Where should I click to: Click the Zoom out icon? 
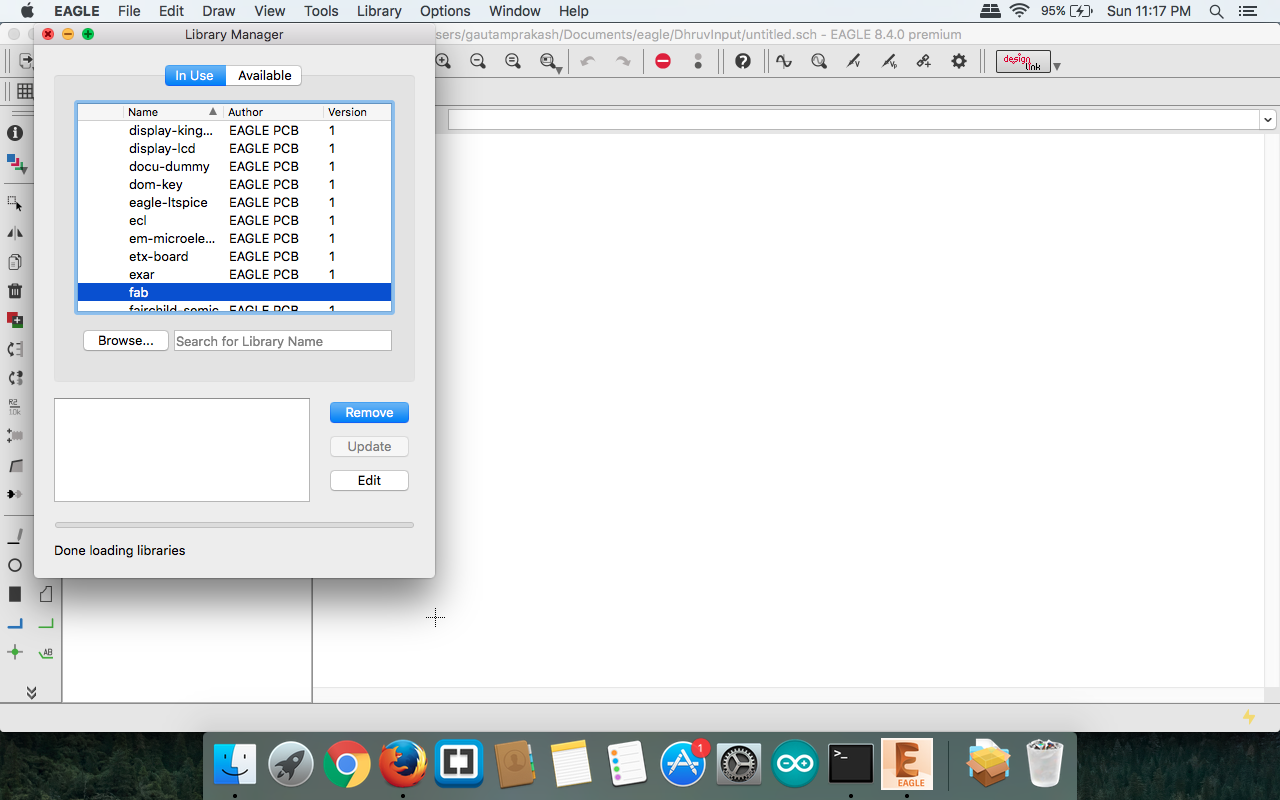click(x=478, y=61)
